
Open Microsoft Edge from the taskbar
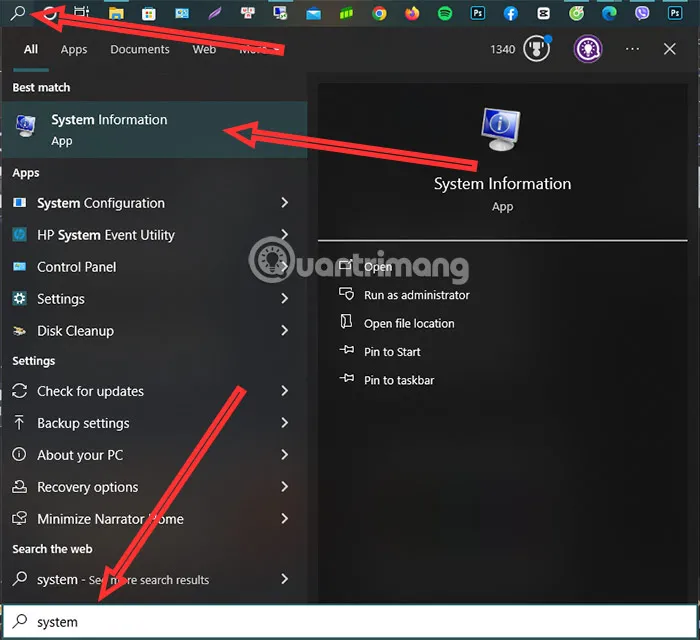(x=609, y=14)
